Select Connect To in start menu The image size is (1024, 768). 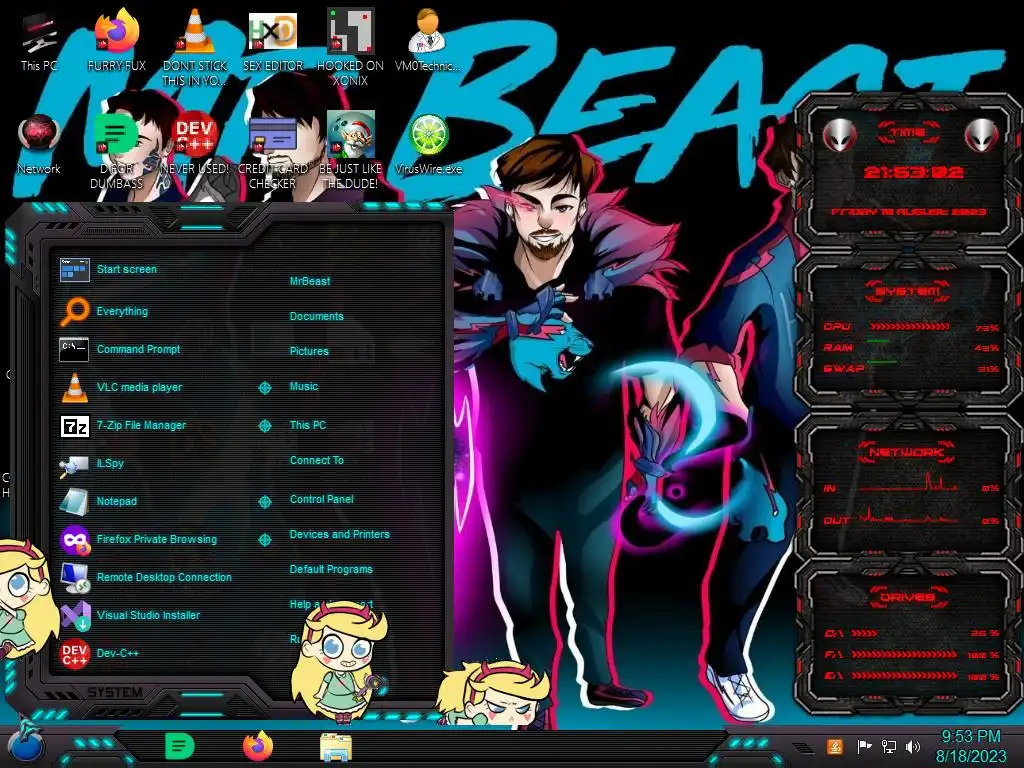pos(316,460)
